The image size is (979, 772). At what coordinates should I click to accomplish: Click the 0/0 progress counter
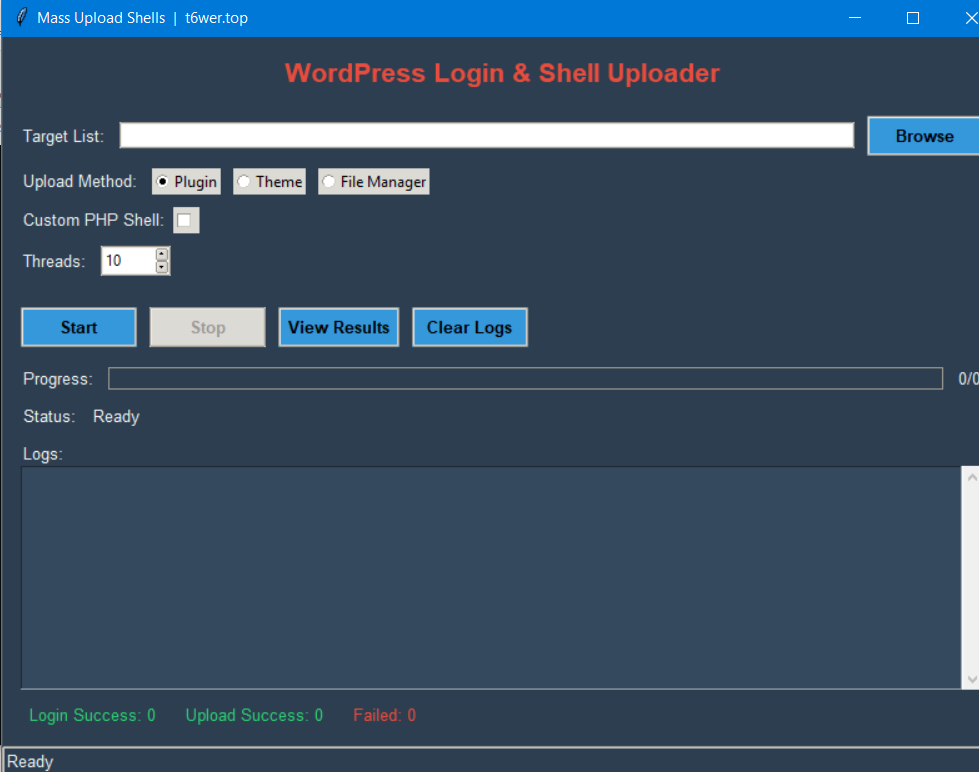coord(968,379)
